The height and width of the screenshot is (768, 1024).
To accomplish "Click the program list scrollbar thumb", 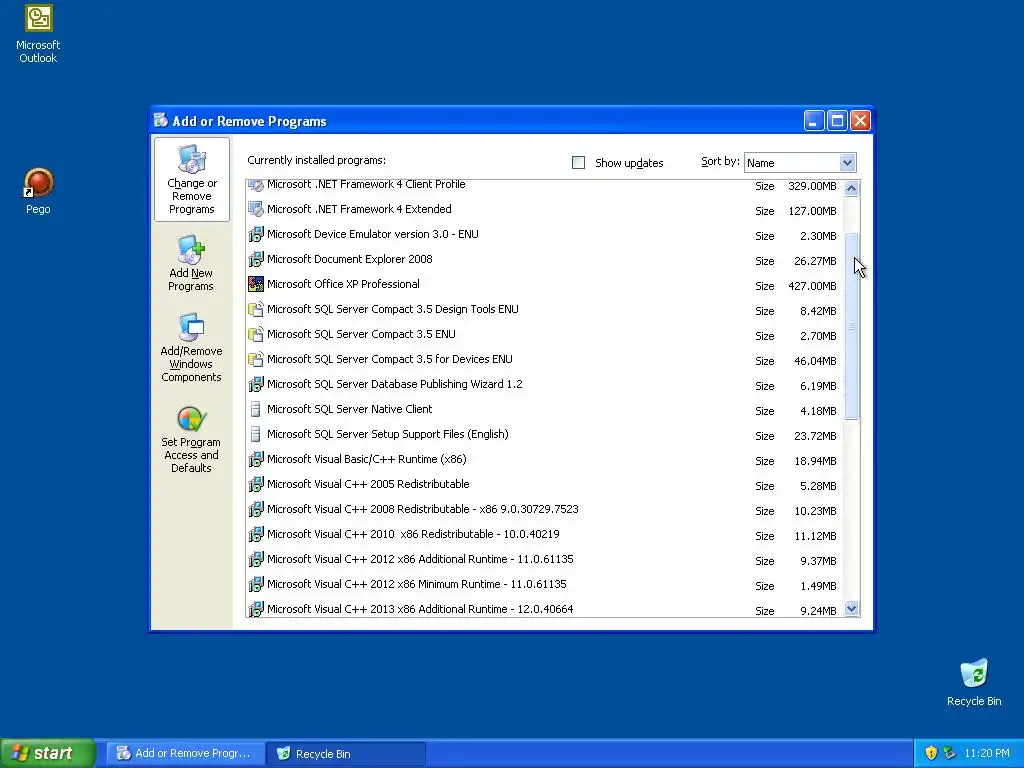I will (851, 326).
